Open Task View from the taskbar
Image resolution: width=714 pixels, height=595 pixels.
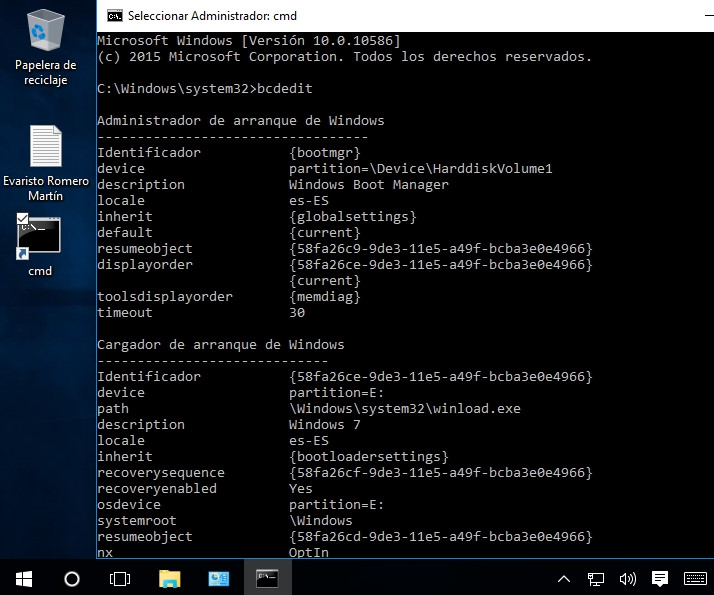120,578
